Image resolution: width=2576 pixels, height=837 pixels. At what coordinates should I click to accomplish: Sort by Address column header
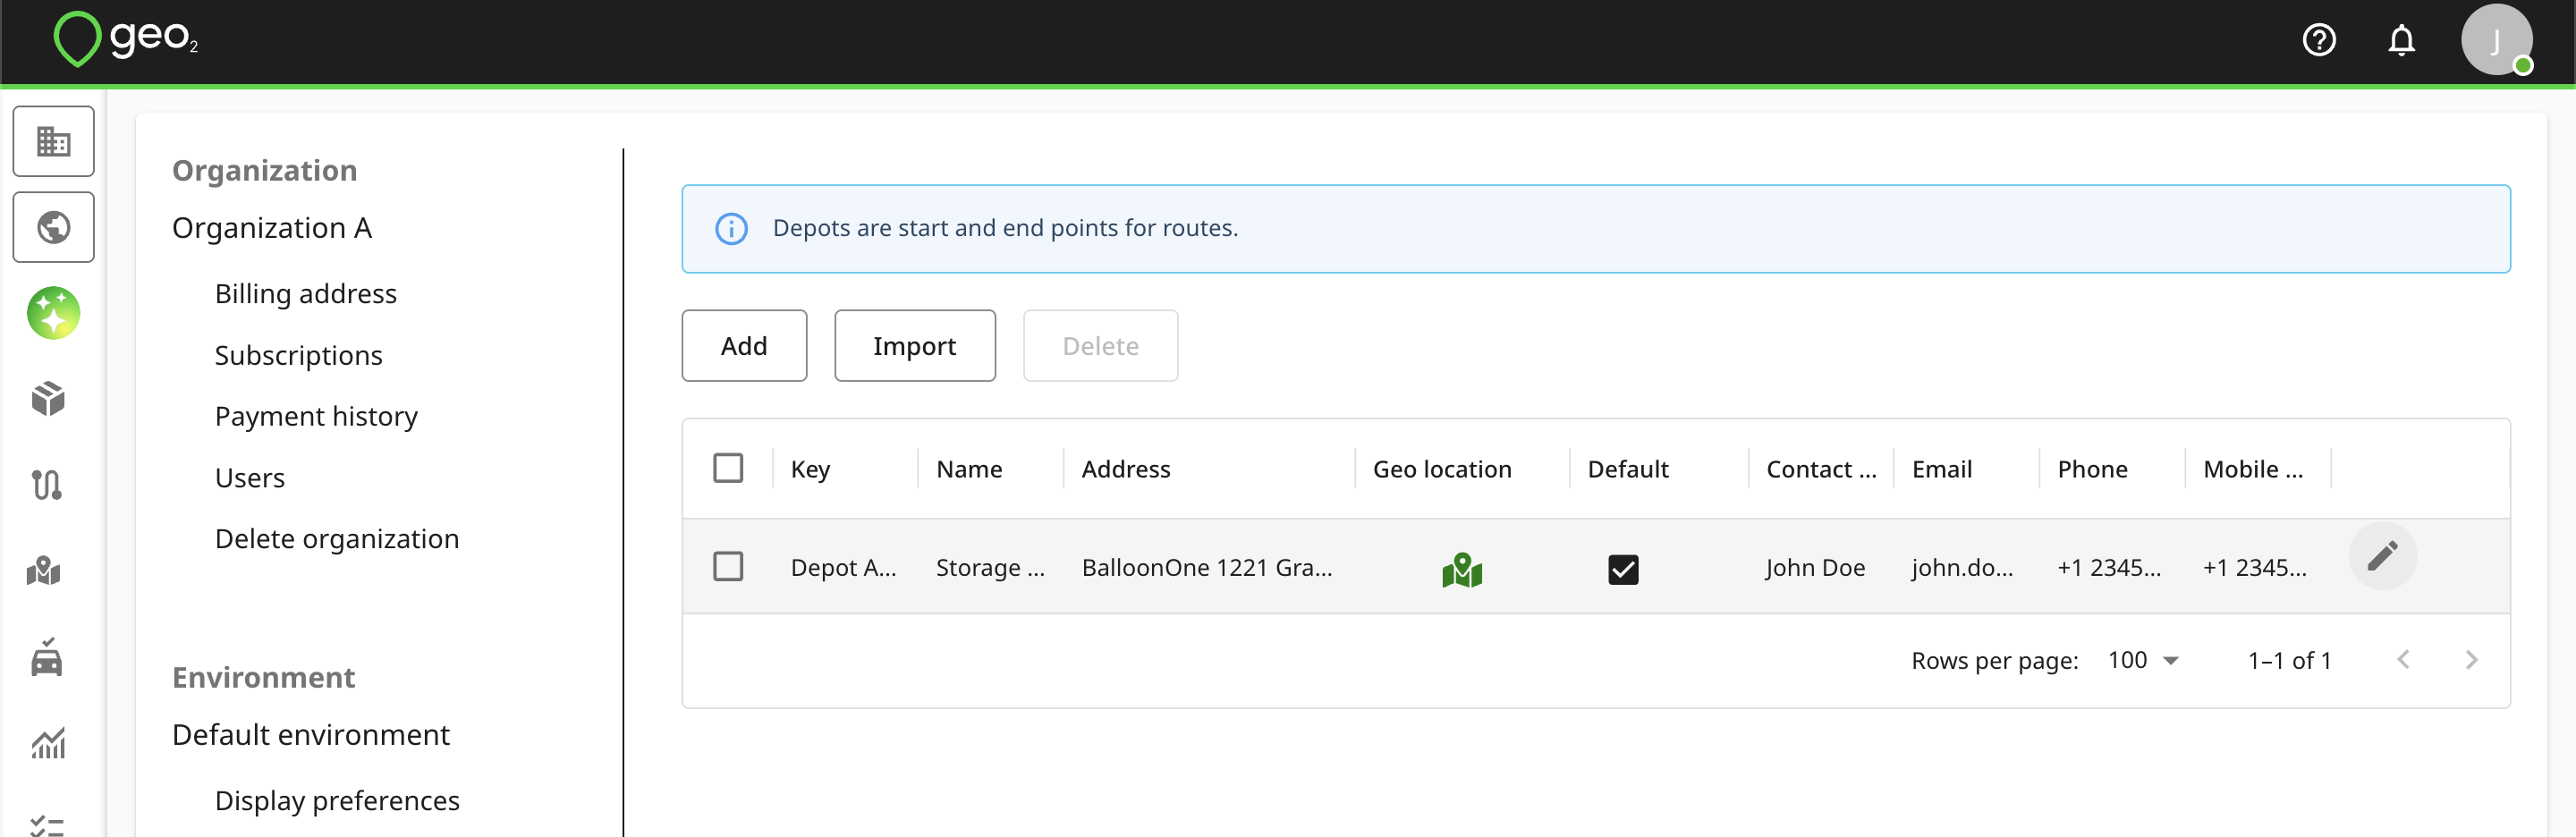coord(1126,469)
